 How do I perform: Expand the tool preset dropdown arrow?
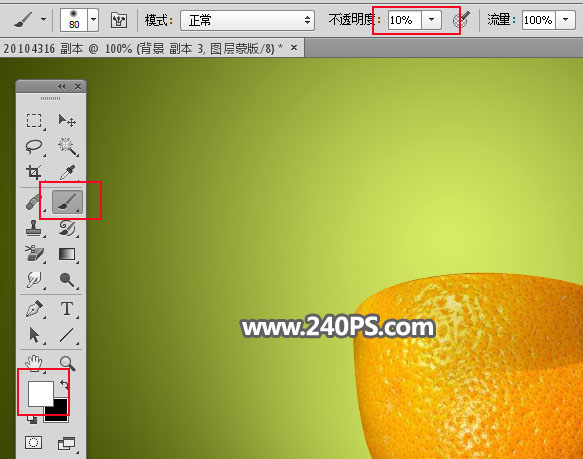[x=44, y=19]
